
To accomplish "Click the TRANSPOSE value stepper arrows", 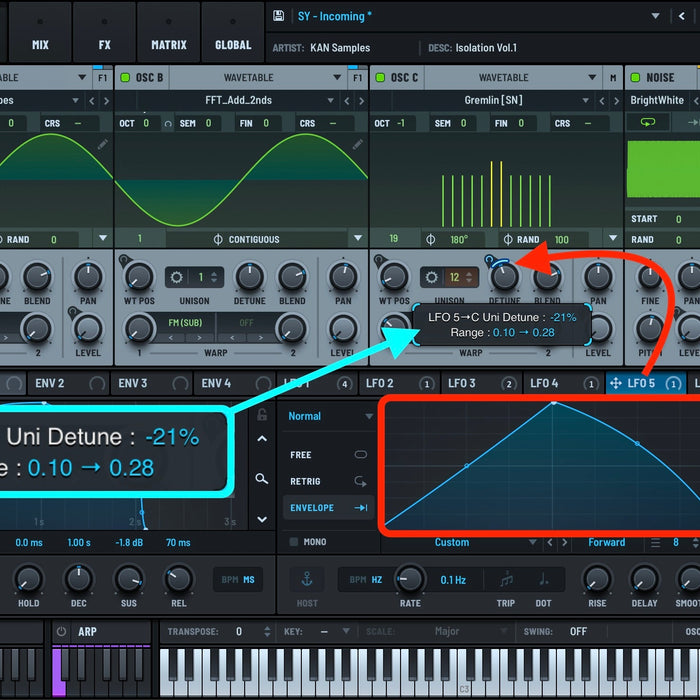I will tap(267, 631).
